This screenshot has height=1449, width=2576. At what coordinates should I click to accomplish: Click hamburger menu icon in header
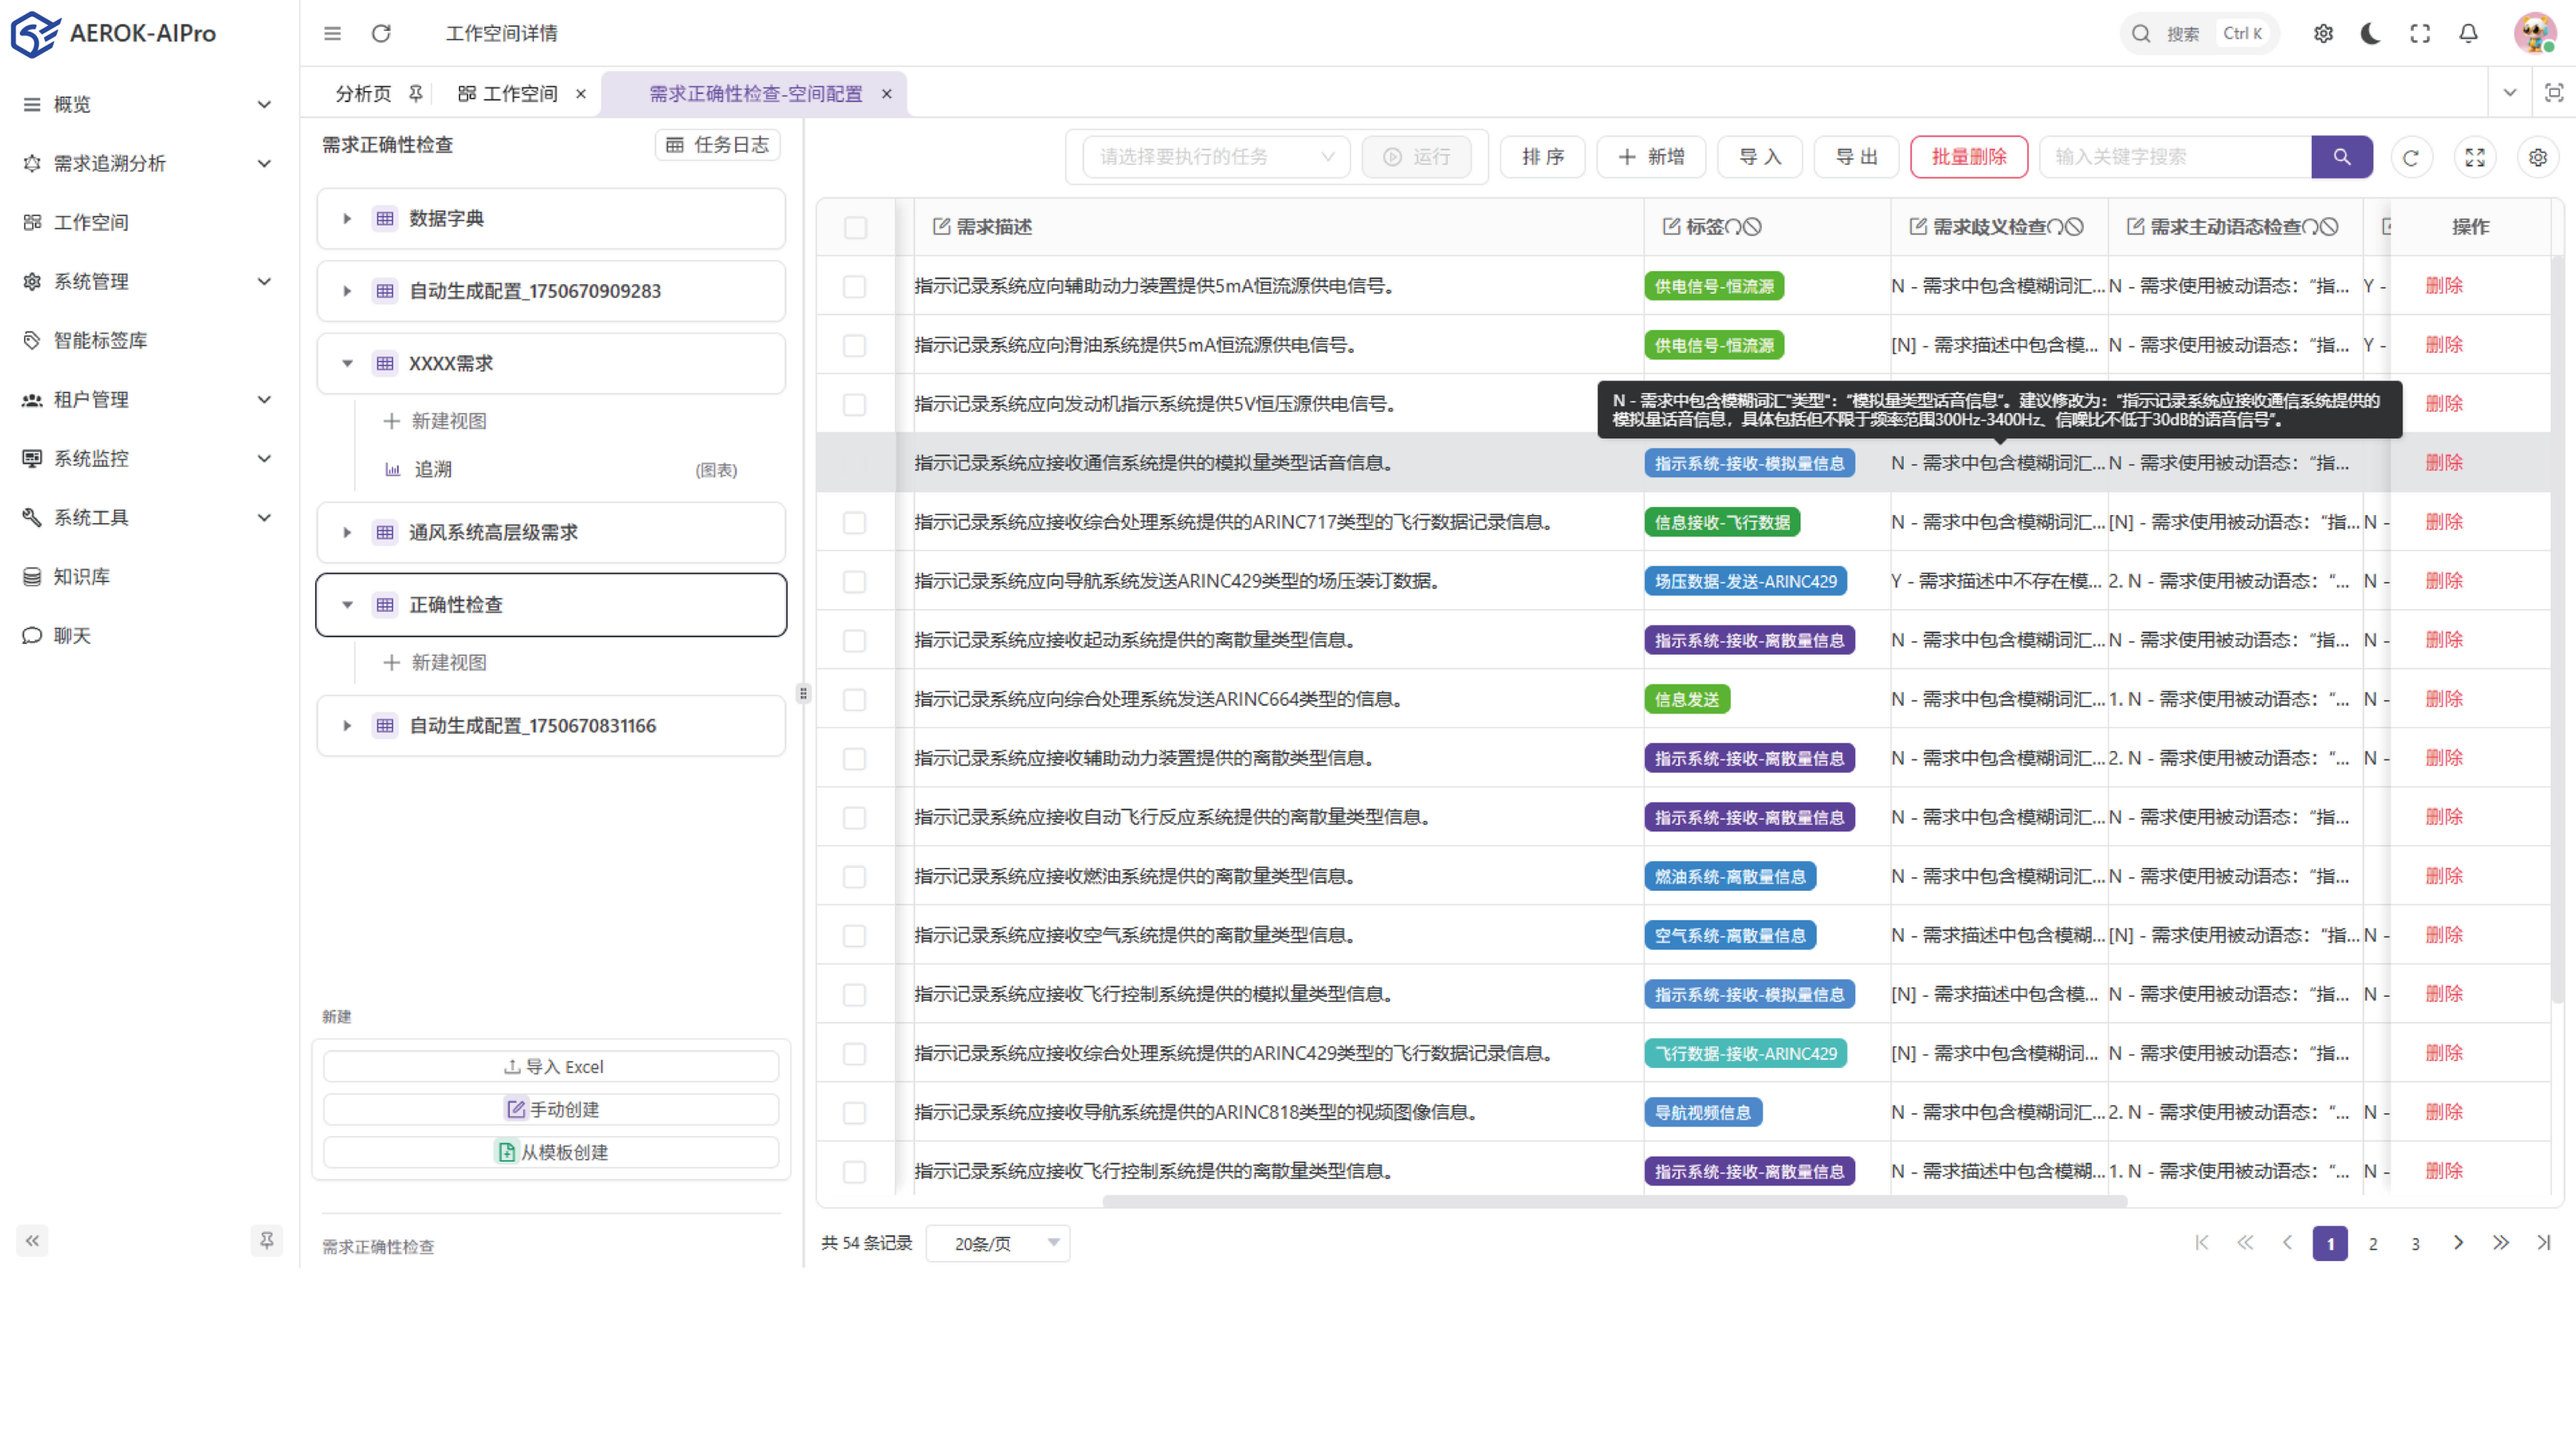332,34
